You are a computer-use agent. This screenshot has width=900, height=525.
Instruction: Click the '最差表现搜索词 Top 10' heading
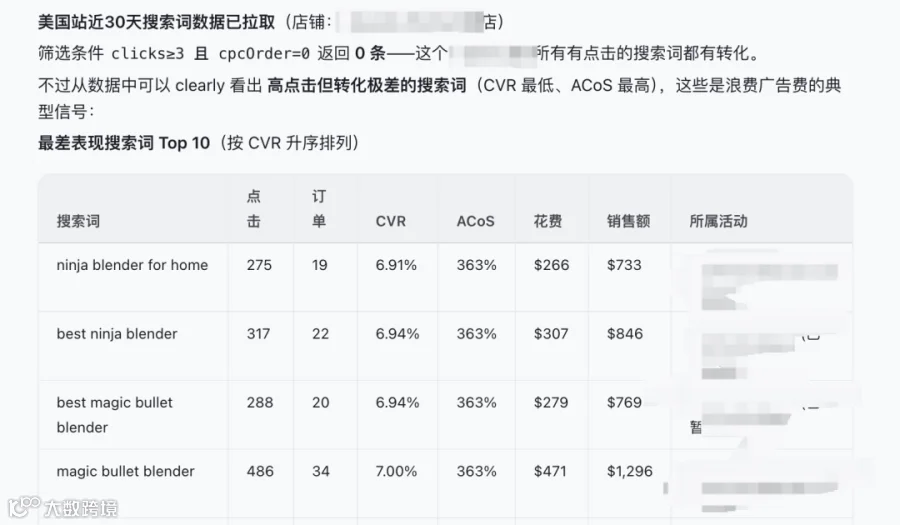pos(124,143)
